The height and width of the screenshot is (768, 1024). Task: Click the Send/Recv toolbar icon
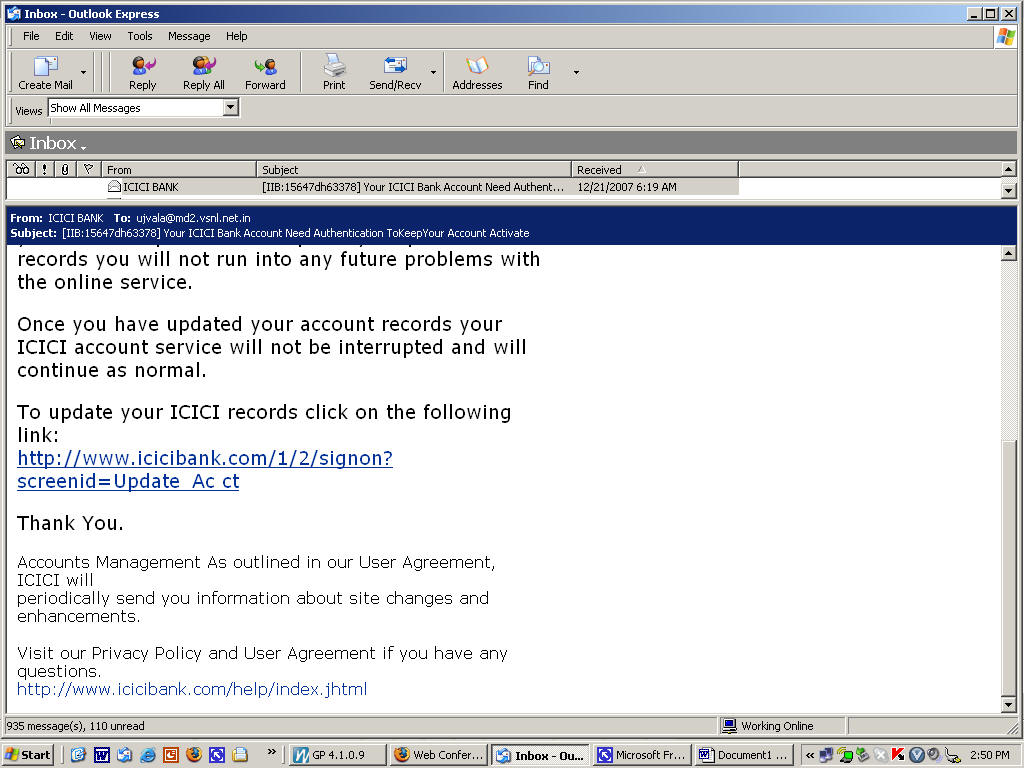pos(395,72)
